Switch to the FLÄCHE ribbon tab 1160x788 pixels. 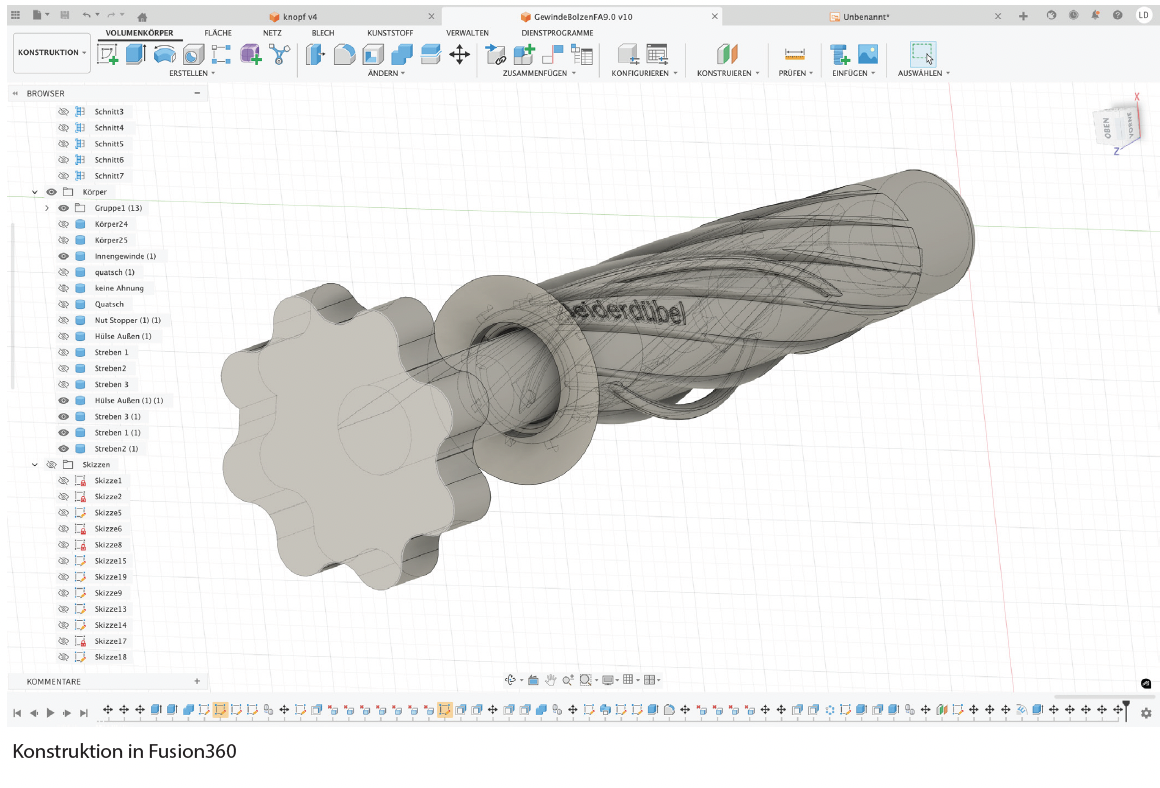click(x=218, y=33)
